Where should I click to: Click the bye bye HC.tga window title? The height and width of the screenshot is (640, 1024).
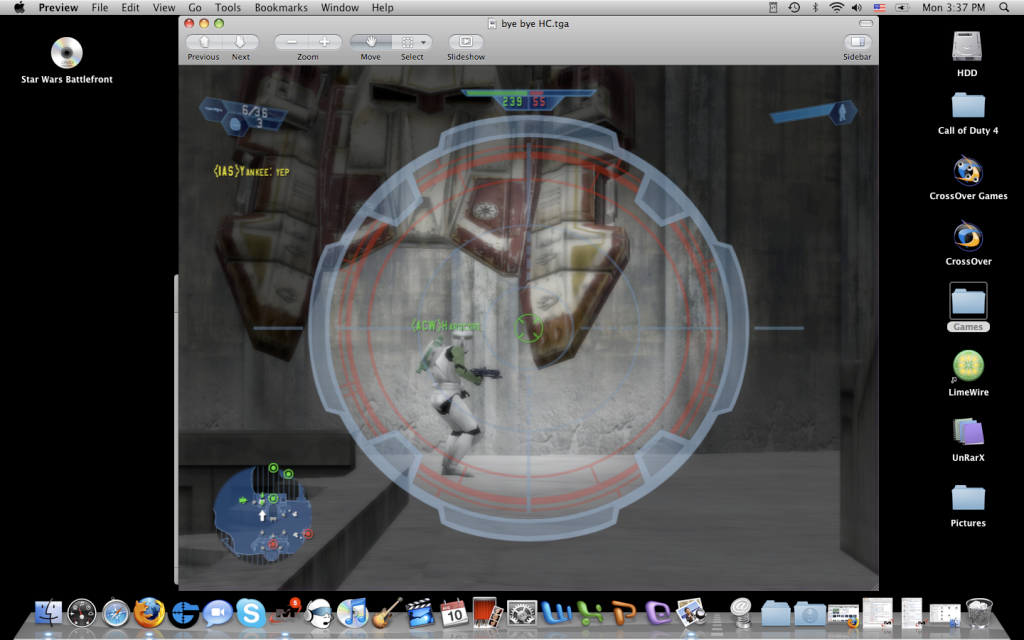(x=535, y=24)
